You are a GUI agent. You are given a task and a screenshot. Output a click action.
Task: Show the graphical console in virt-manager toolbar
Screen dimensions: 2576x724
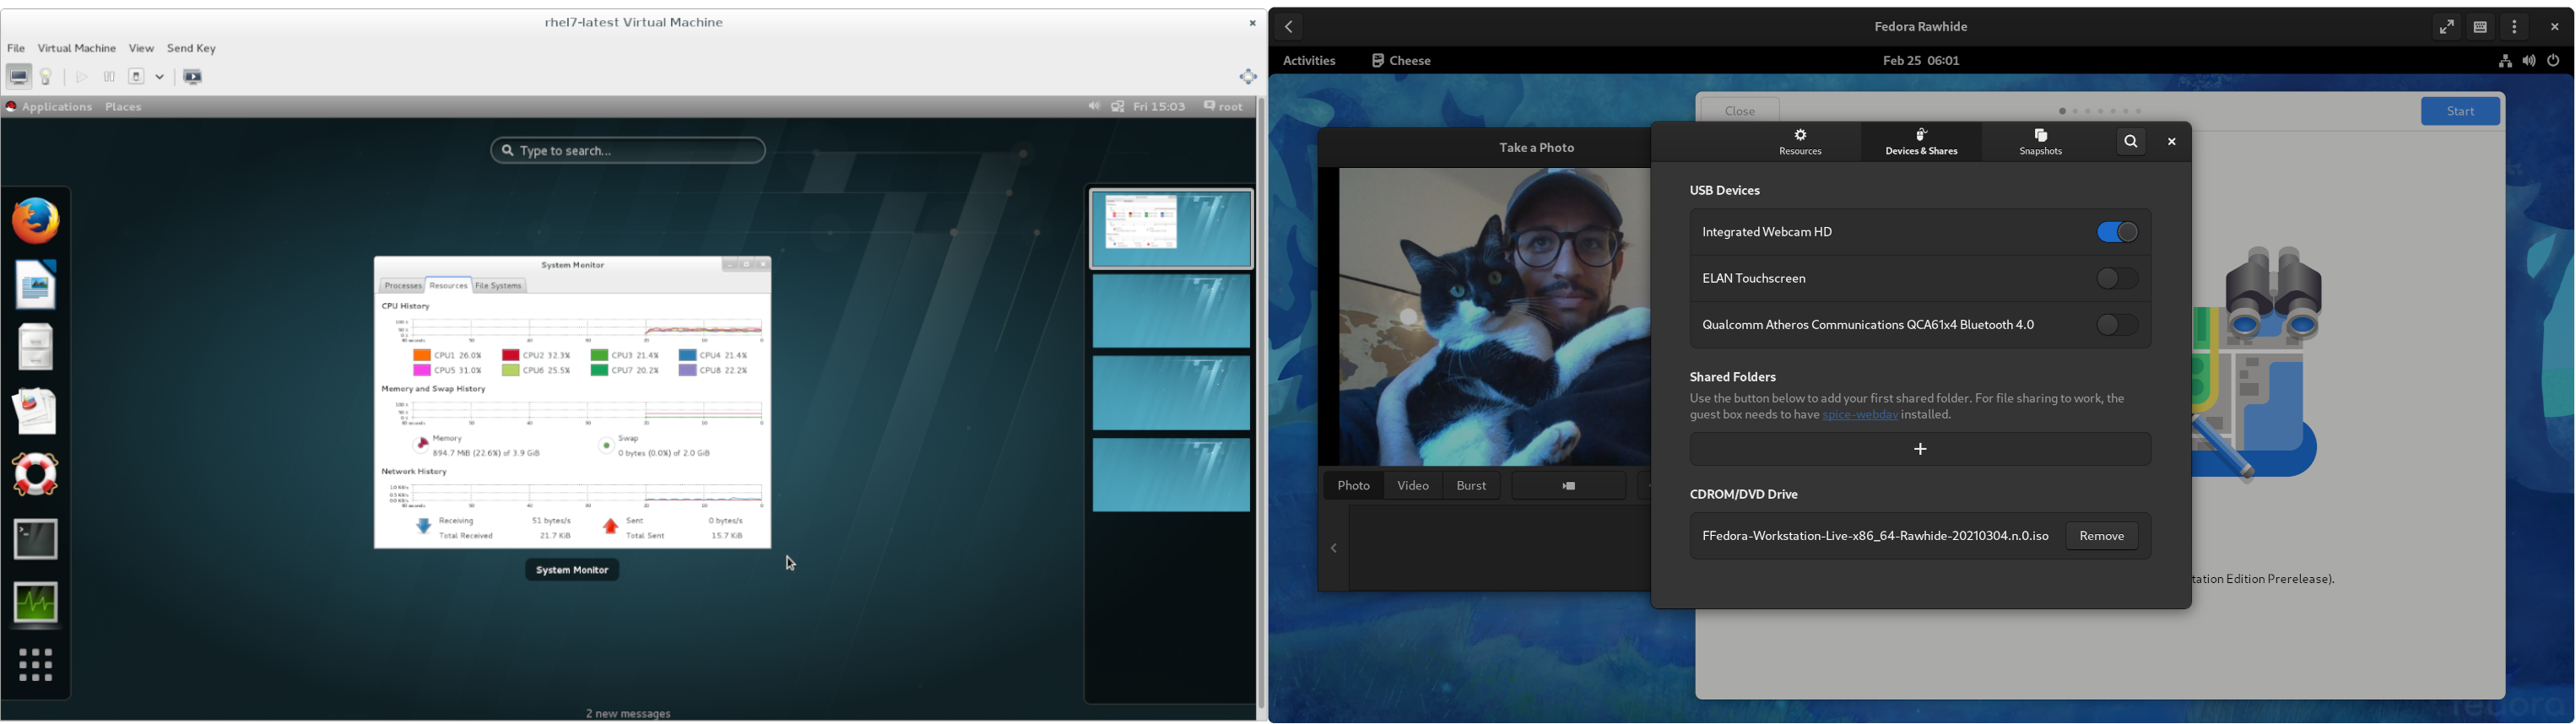pos(19,77)
